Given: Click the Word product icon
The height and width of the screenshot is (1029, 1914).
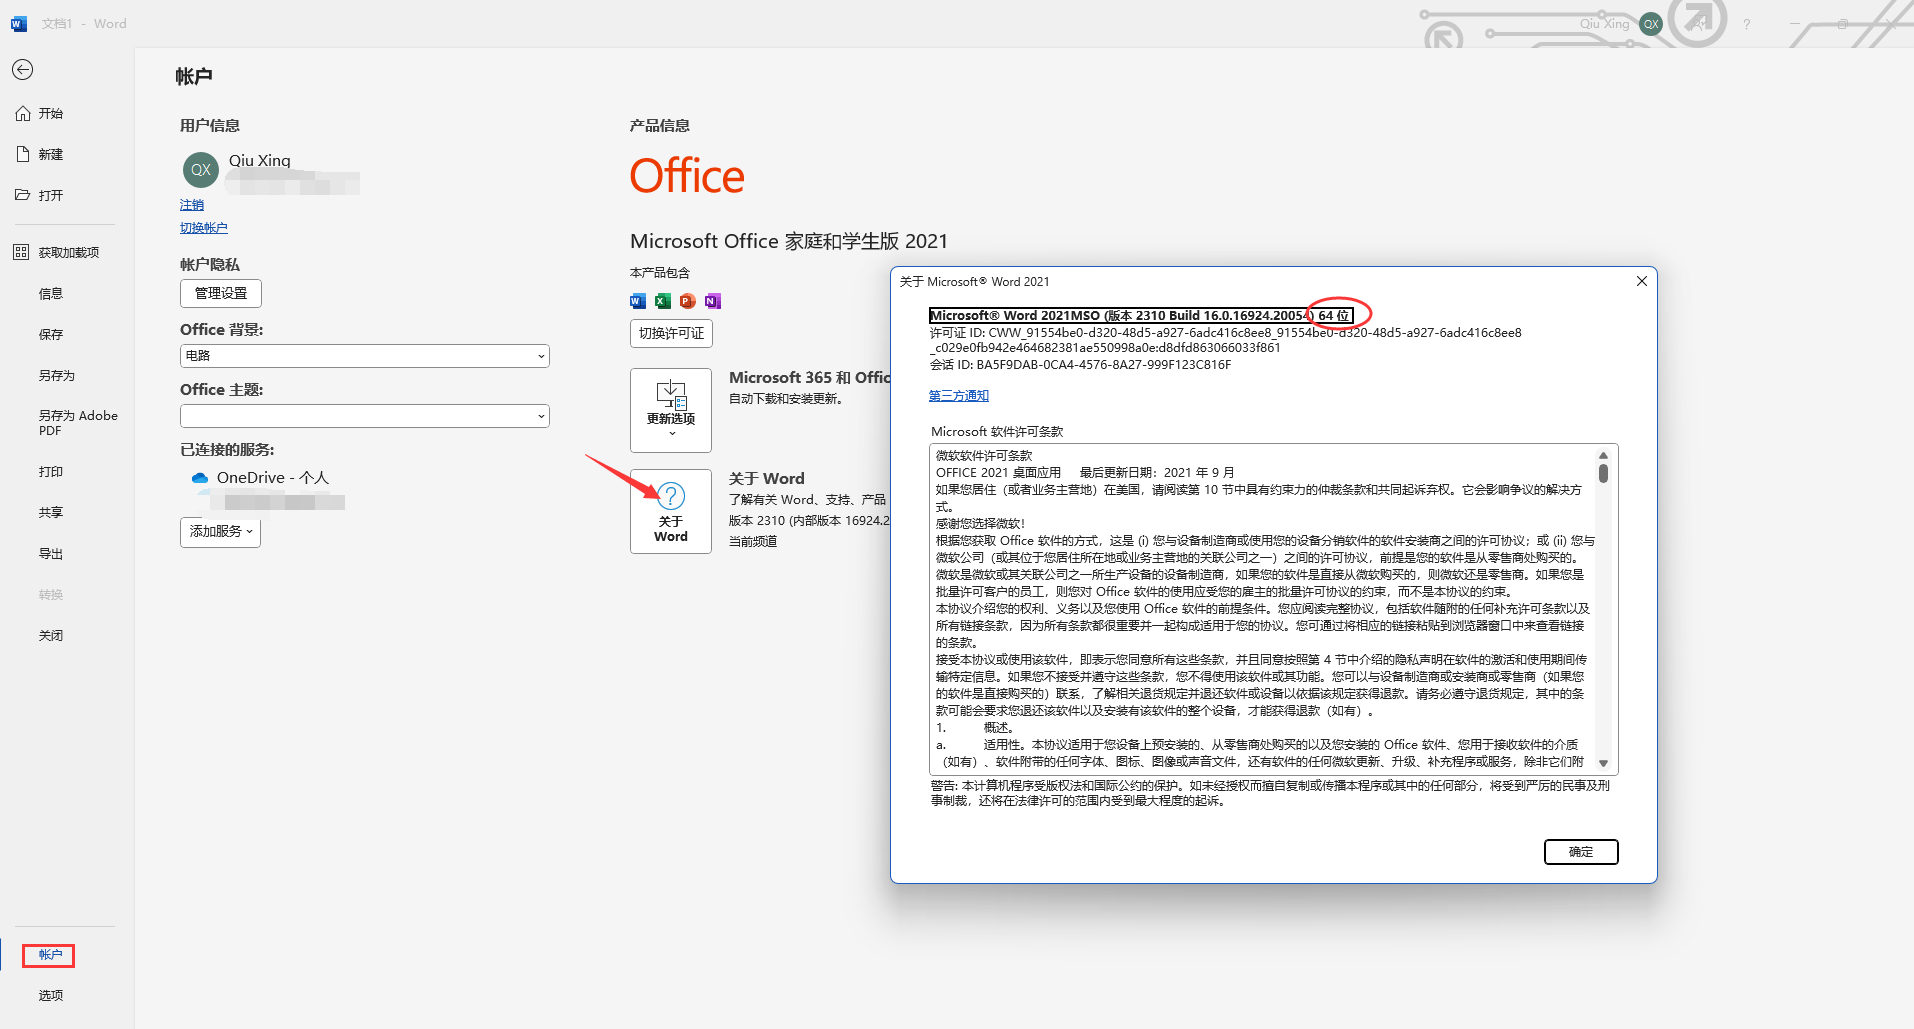Looking at the screenshot, I should (638, 301).
